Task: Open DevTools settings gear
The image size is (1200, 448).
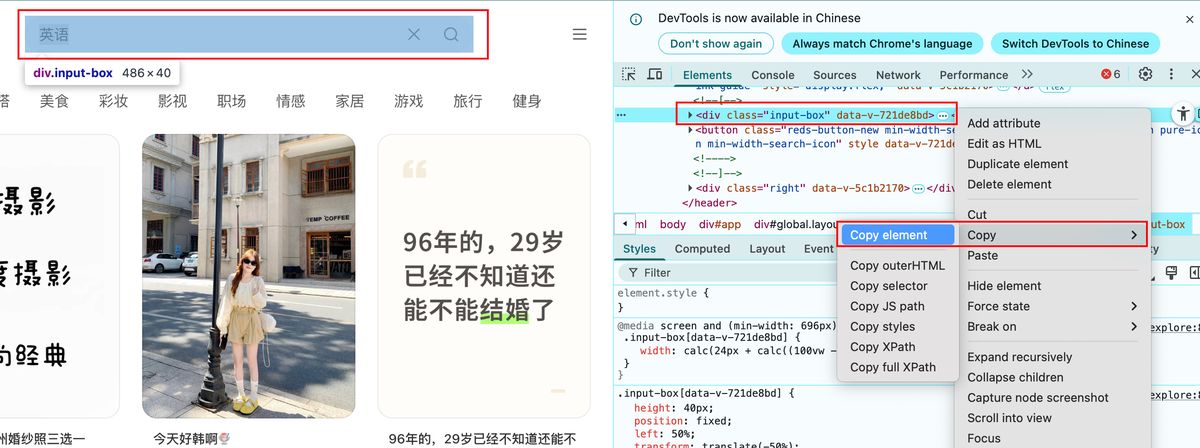Action: (1146, 74)
